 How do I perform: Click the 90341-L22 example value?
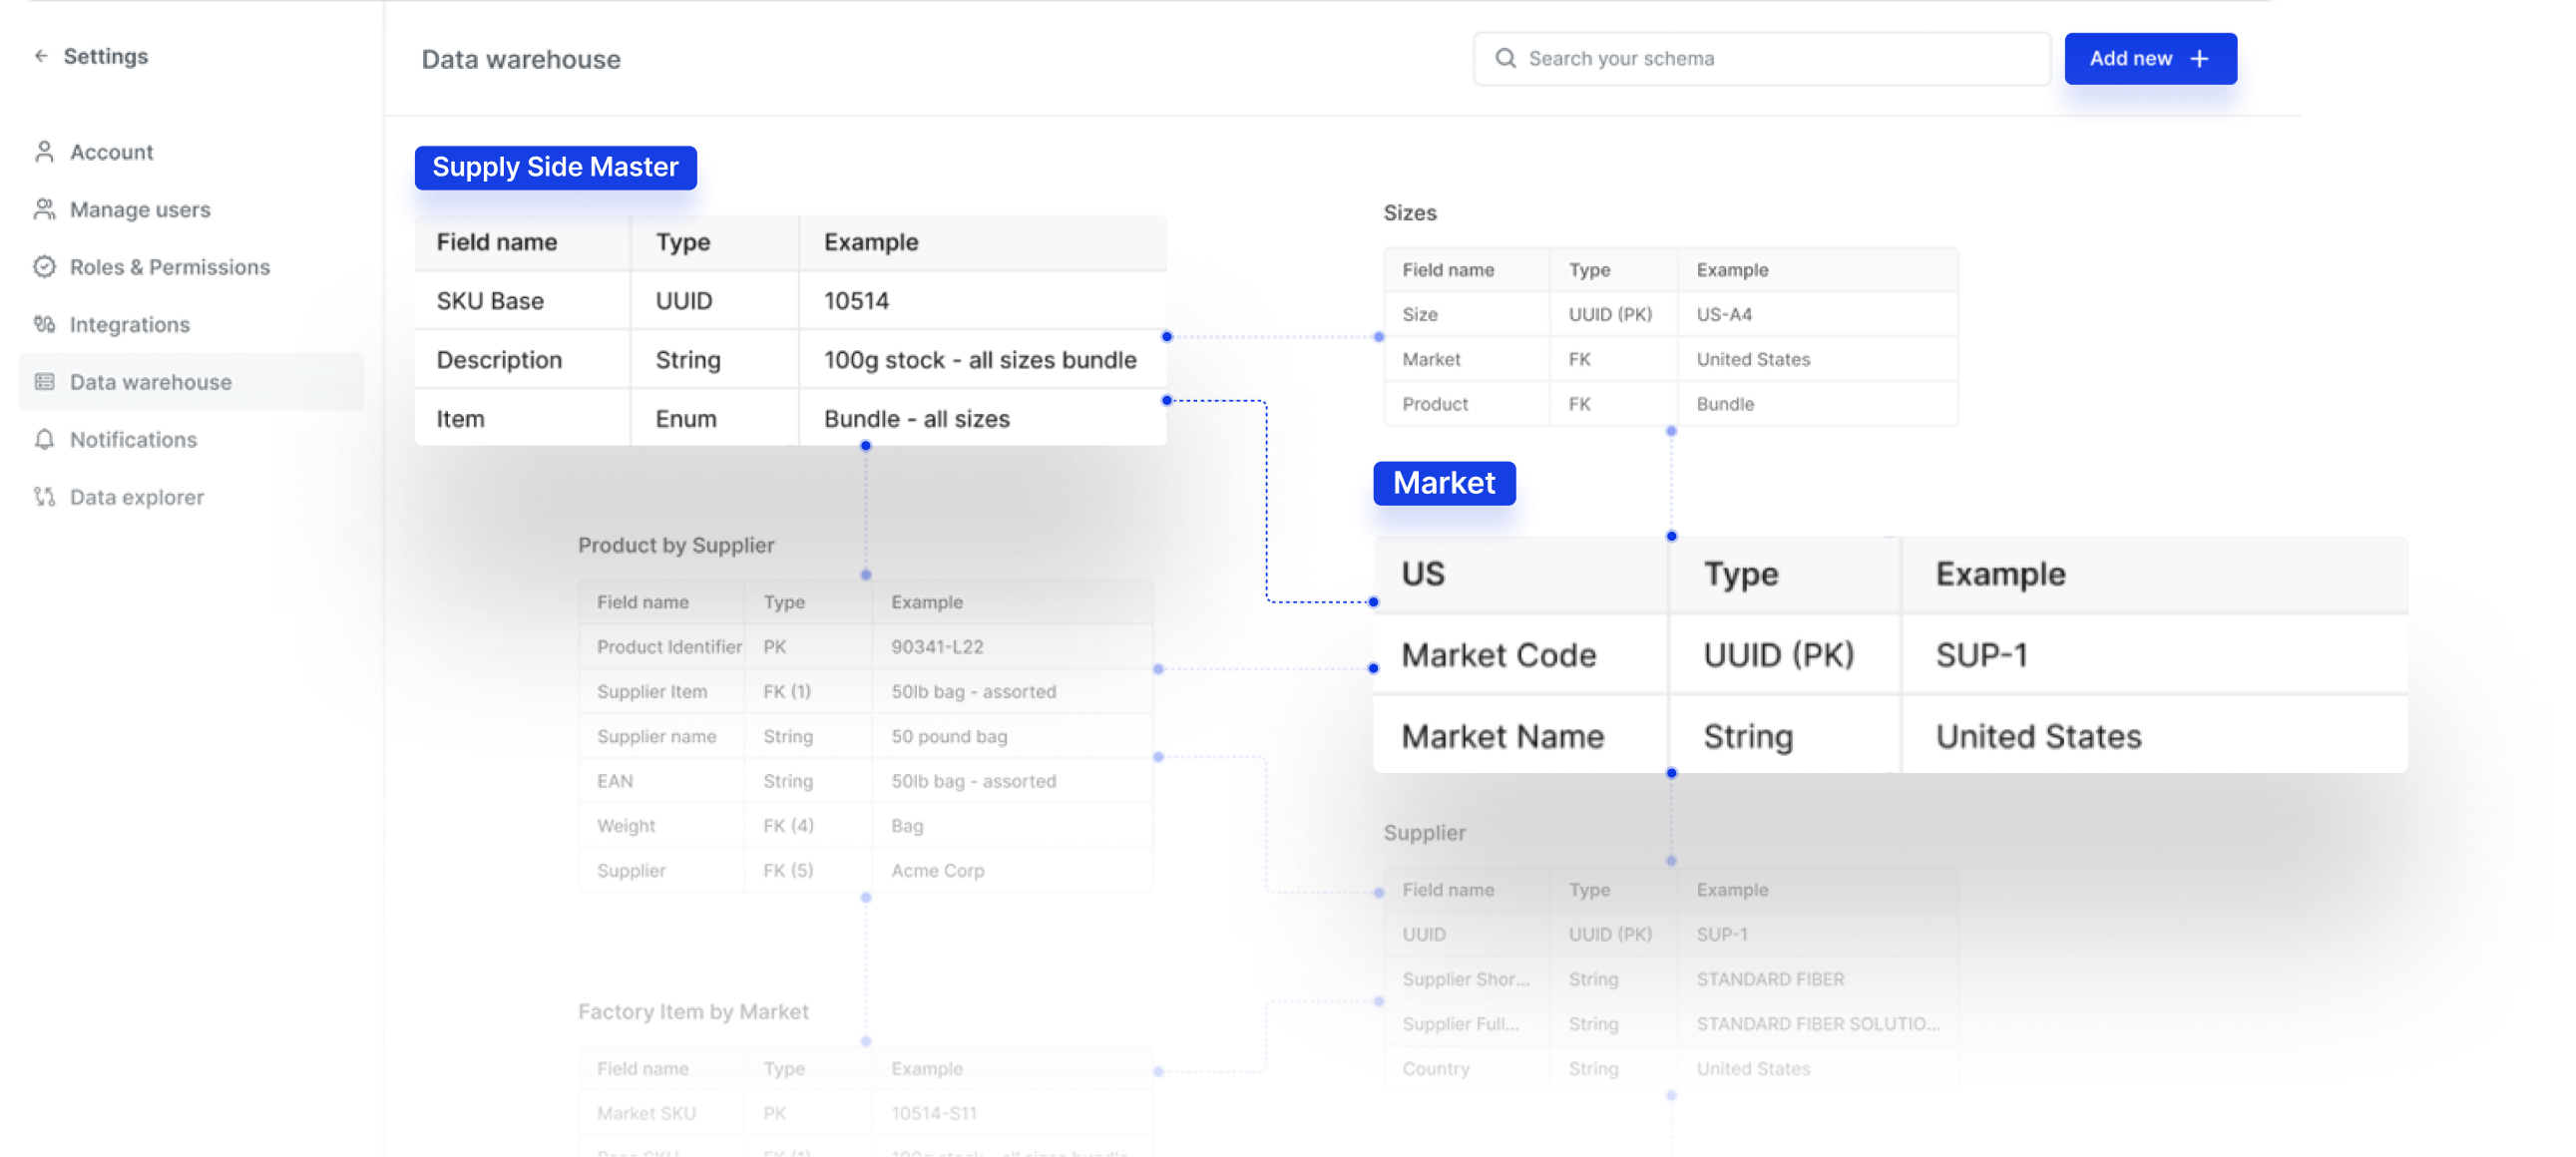(x=937, y=647)
